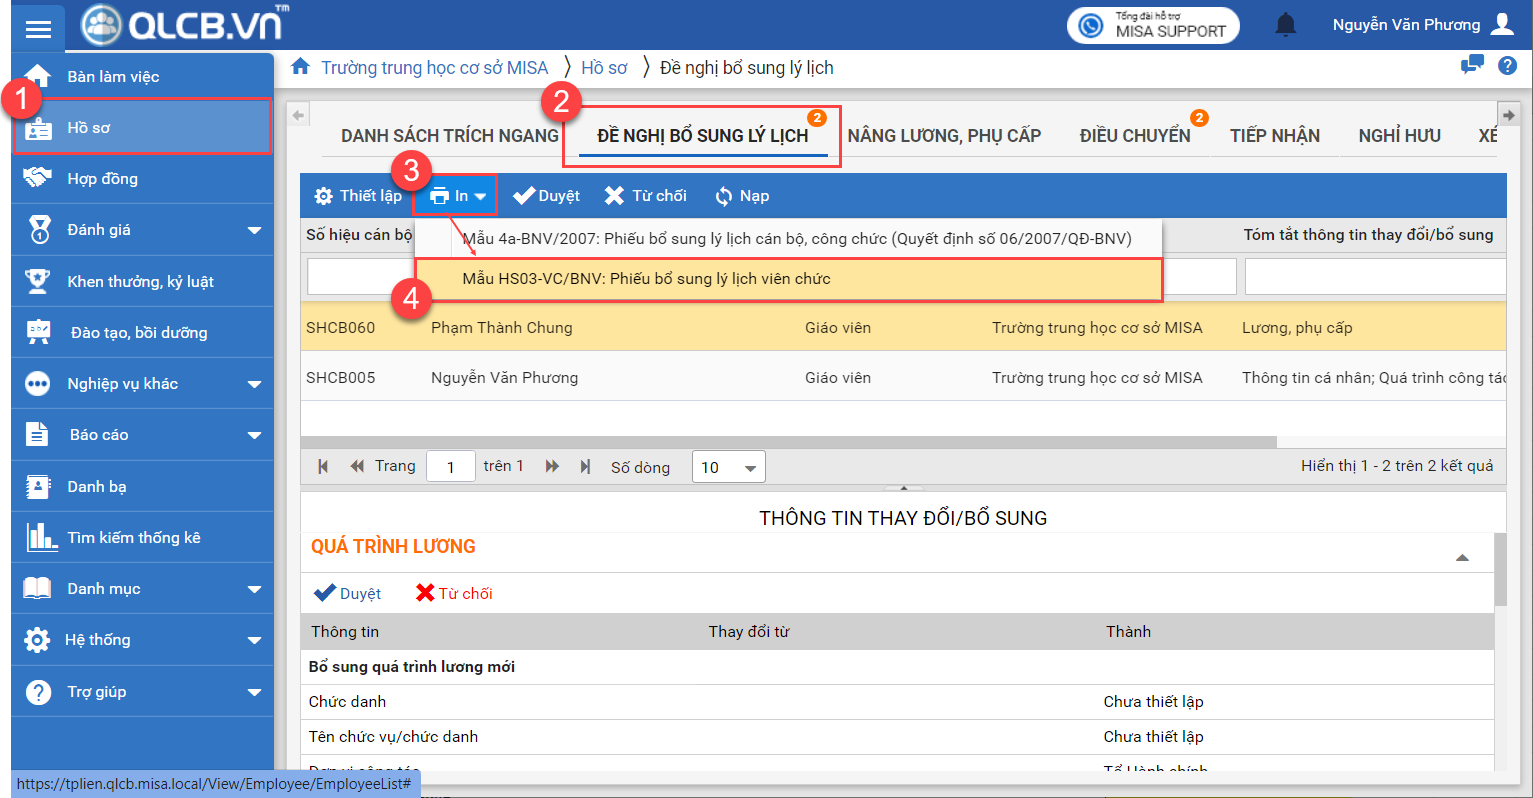Open the notifications bell
1533x798 pixels.
(x=1285, y=25)
